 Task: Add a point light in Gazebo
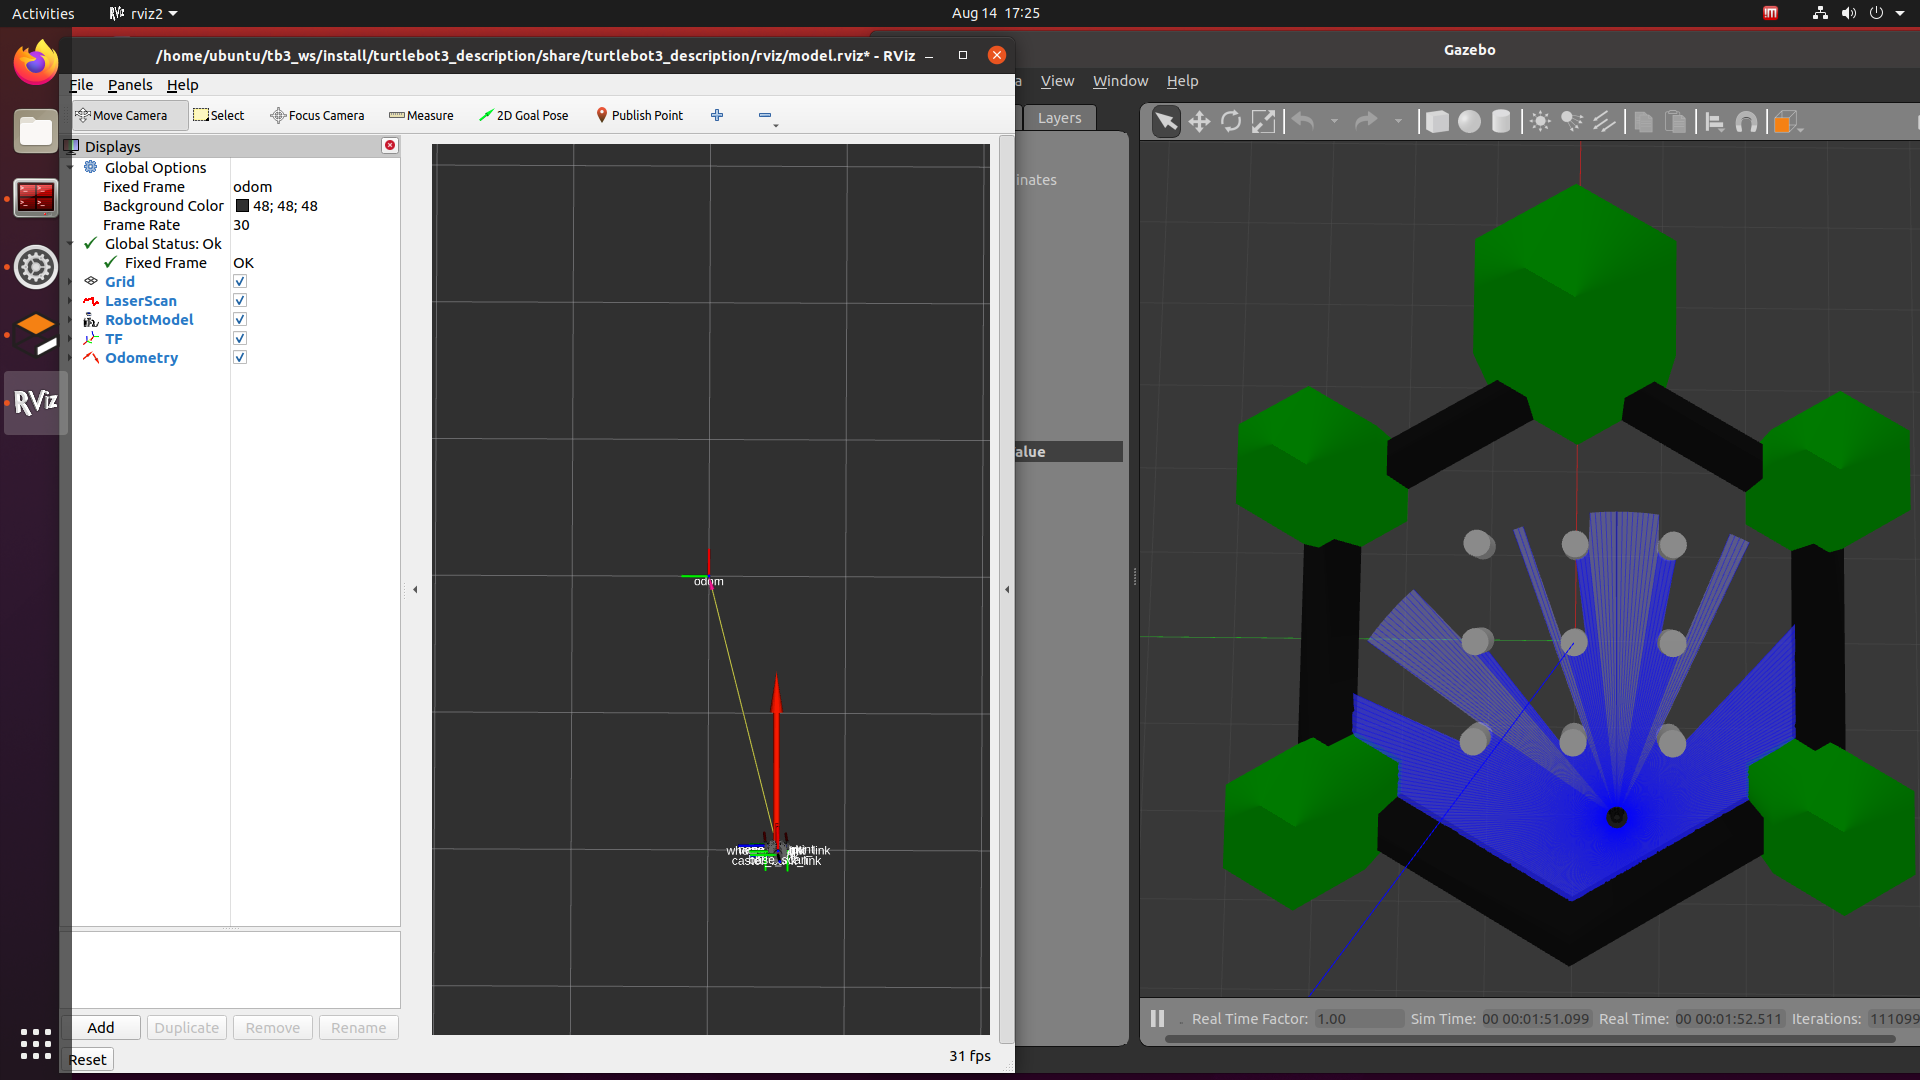click(1540, 122)
